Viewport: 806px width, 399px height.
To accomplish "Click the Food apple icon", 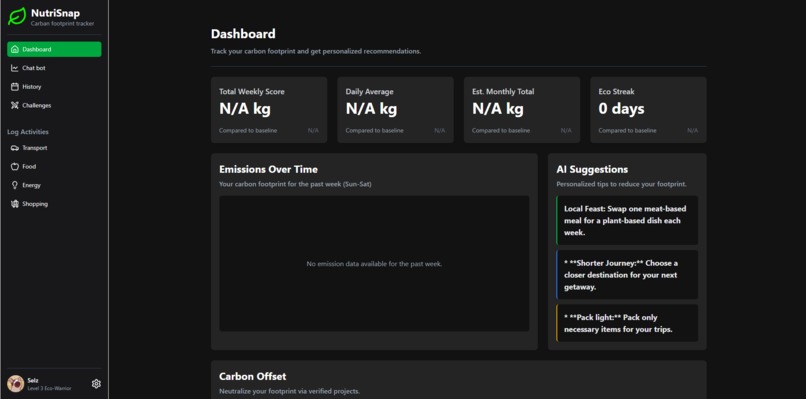I will click(14, 167).
